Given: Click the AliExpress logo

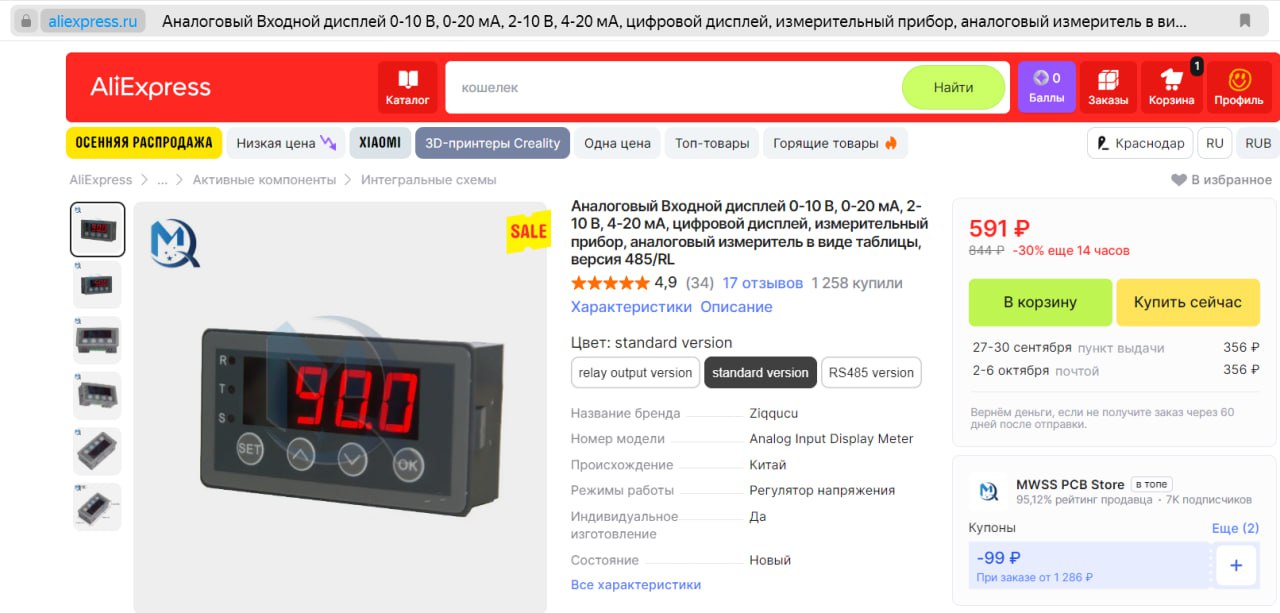Looking at the screenshot, I should tap(151, 87).
